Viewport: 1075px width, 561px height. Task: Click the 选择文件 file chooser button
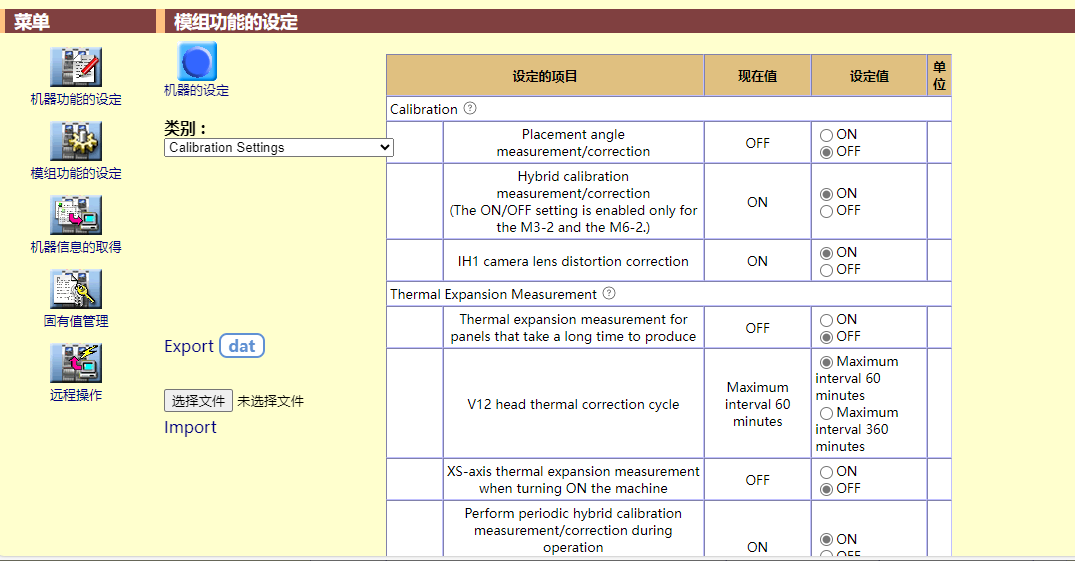(198, 401)
